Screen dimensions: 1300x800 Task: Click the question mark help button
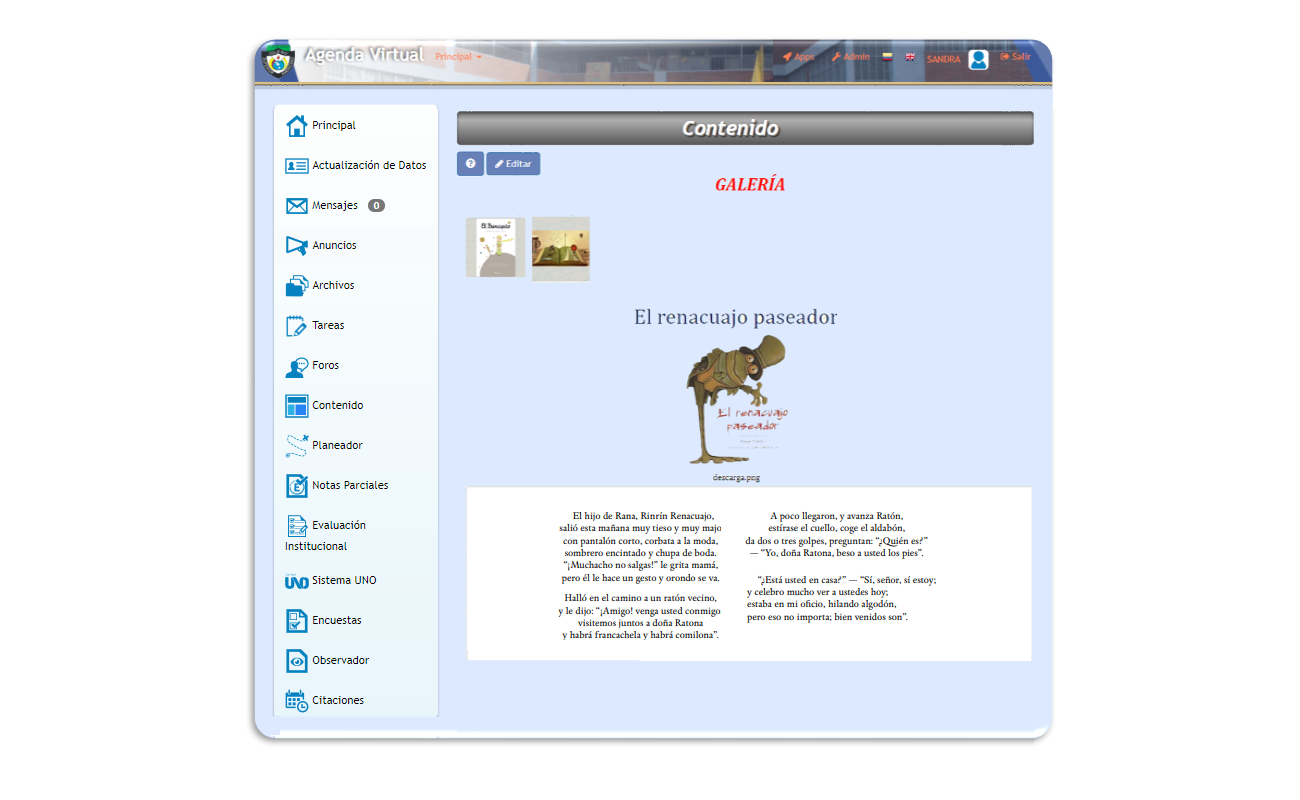(x=470, y=164)
